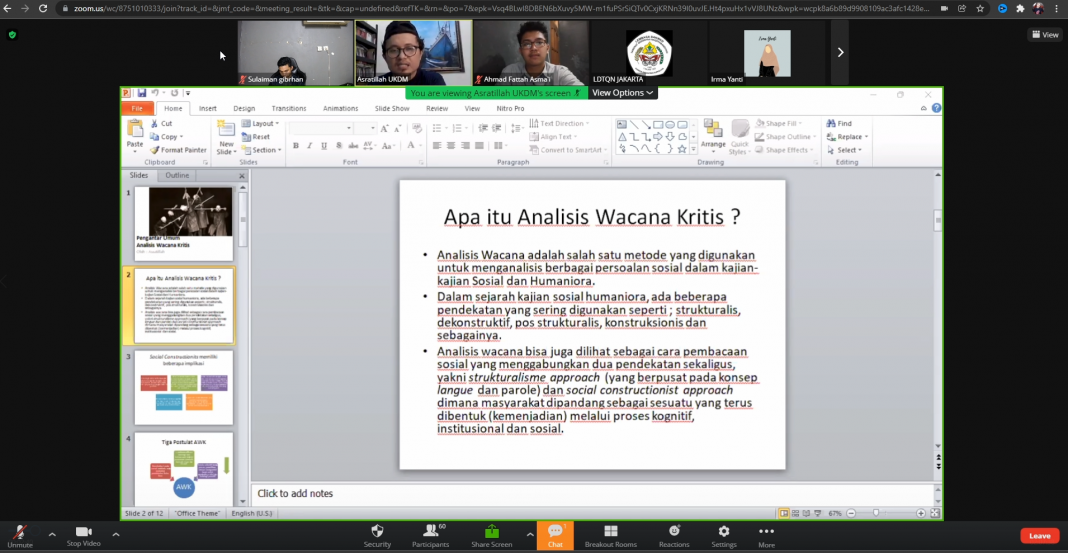Click the View button at top right
The height and width of the screenshot is (553, 1068).
(x=1045, y=34)
